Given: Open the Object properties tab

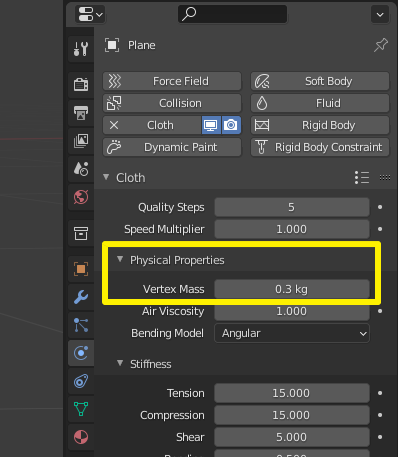Looking at the screenshot, I should [81, 269].
